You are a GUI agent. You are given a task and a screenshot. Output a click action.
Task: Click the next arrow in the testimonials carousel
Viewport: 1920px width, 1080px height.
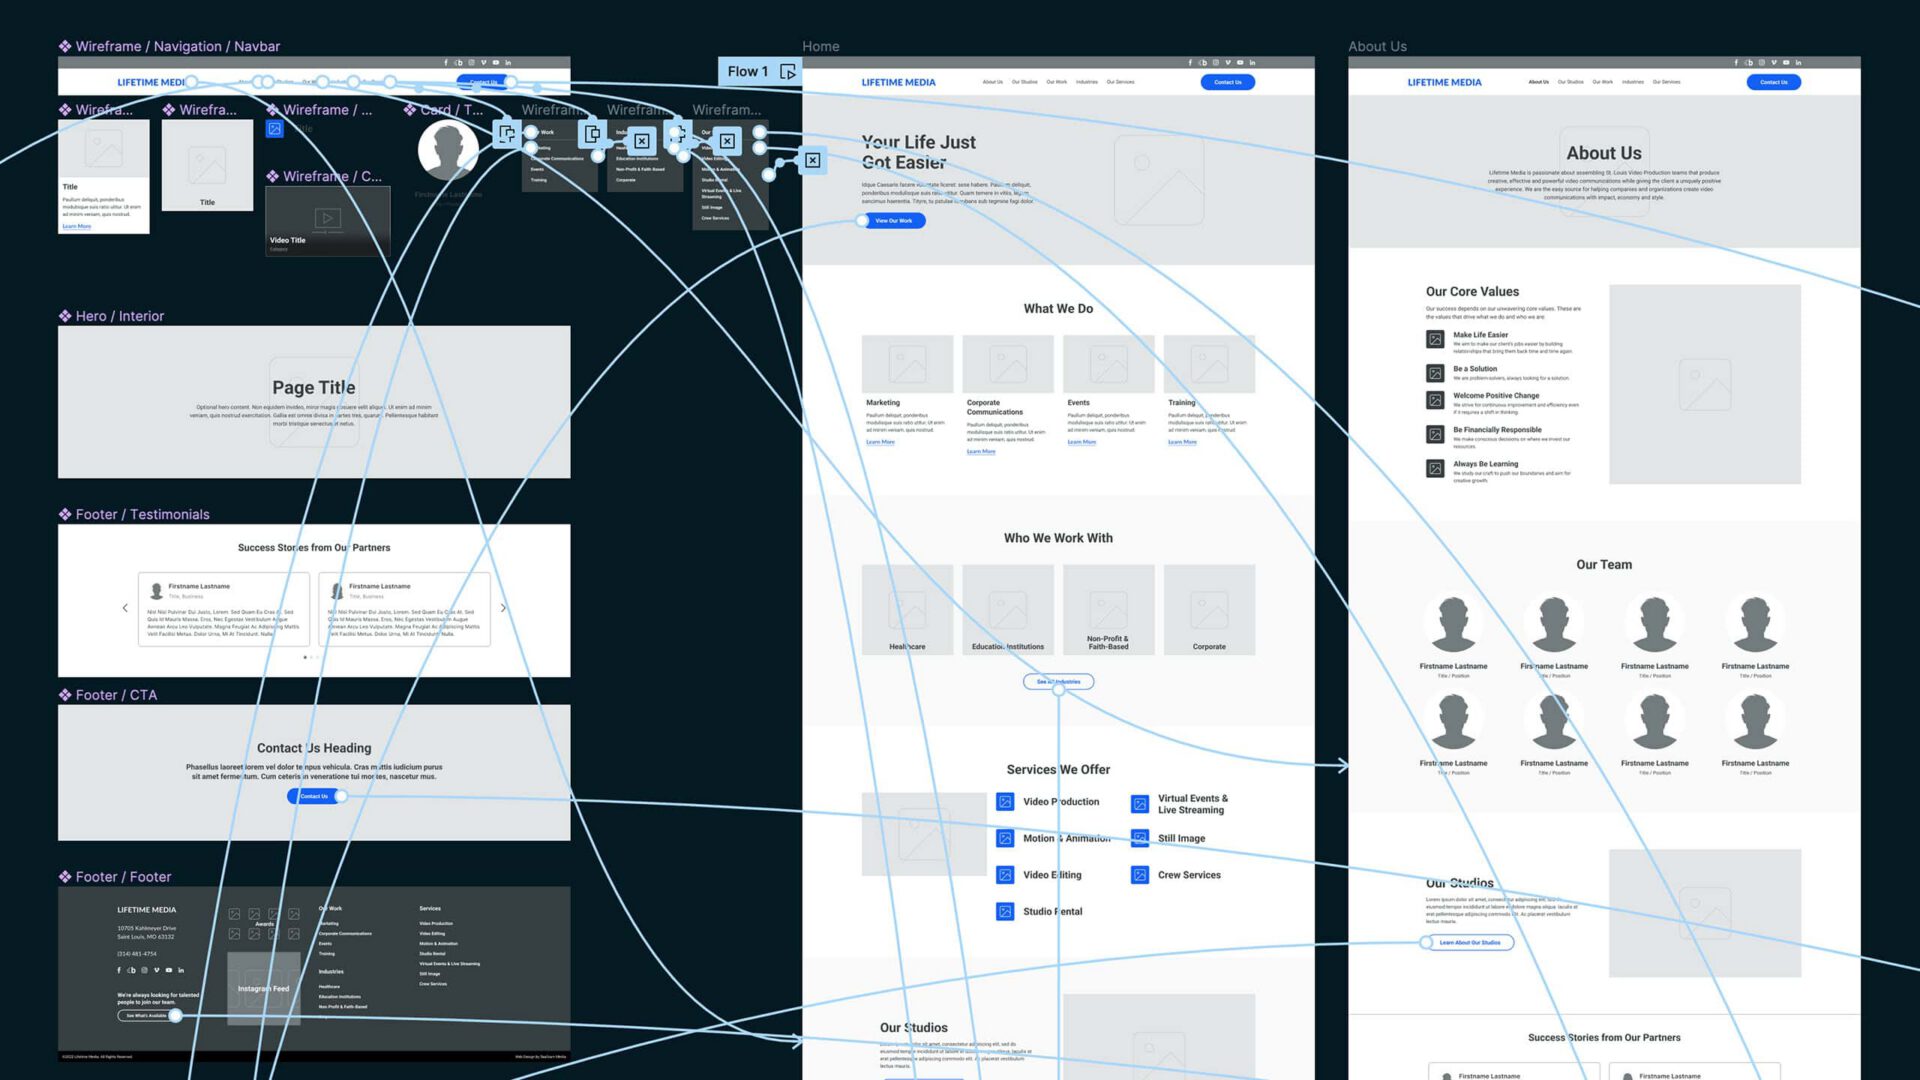(x=503, y=607)
